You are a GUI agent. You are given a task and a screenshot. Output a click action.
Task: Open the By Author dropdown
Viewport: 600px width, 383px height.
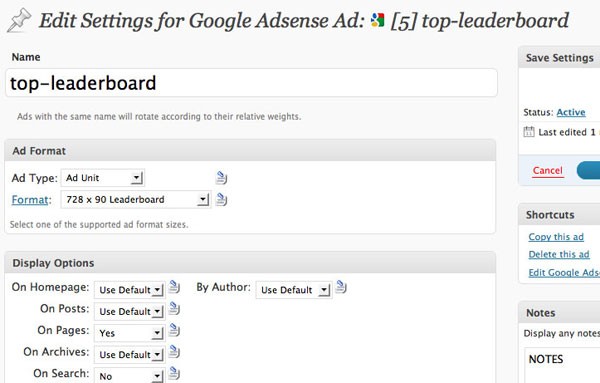[x=294, y=290]
